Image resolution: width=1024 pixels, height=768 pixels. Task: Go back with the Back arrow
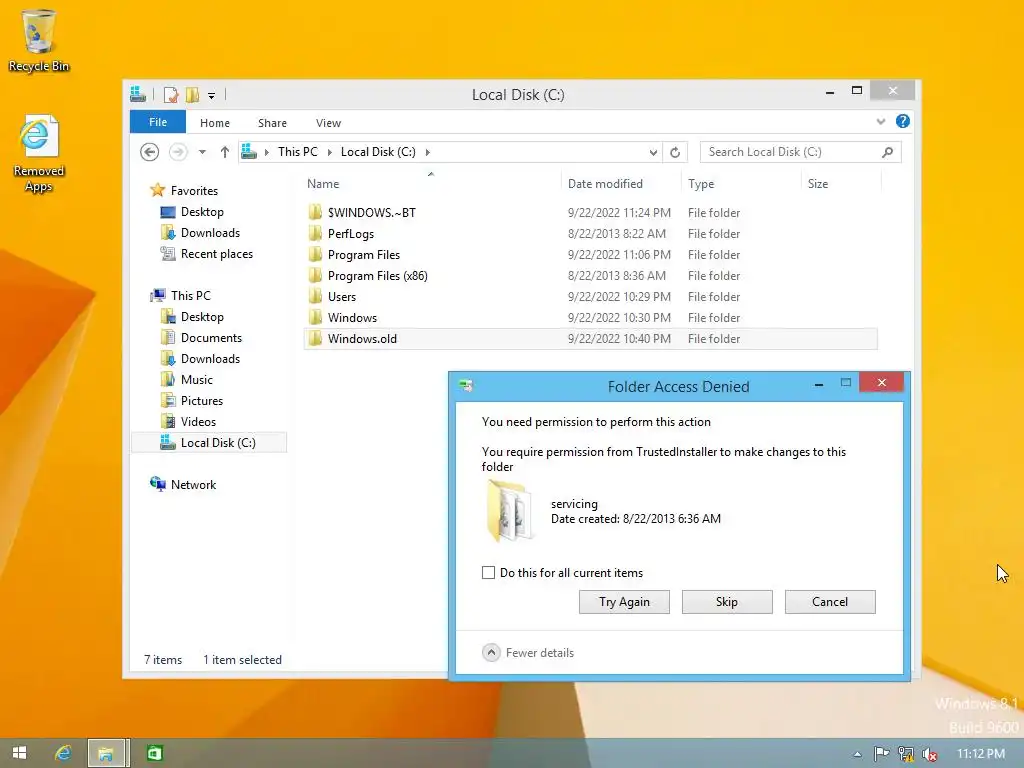(x=150, y=152)
